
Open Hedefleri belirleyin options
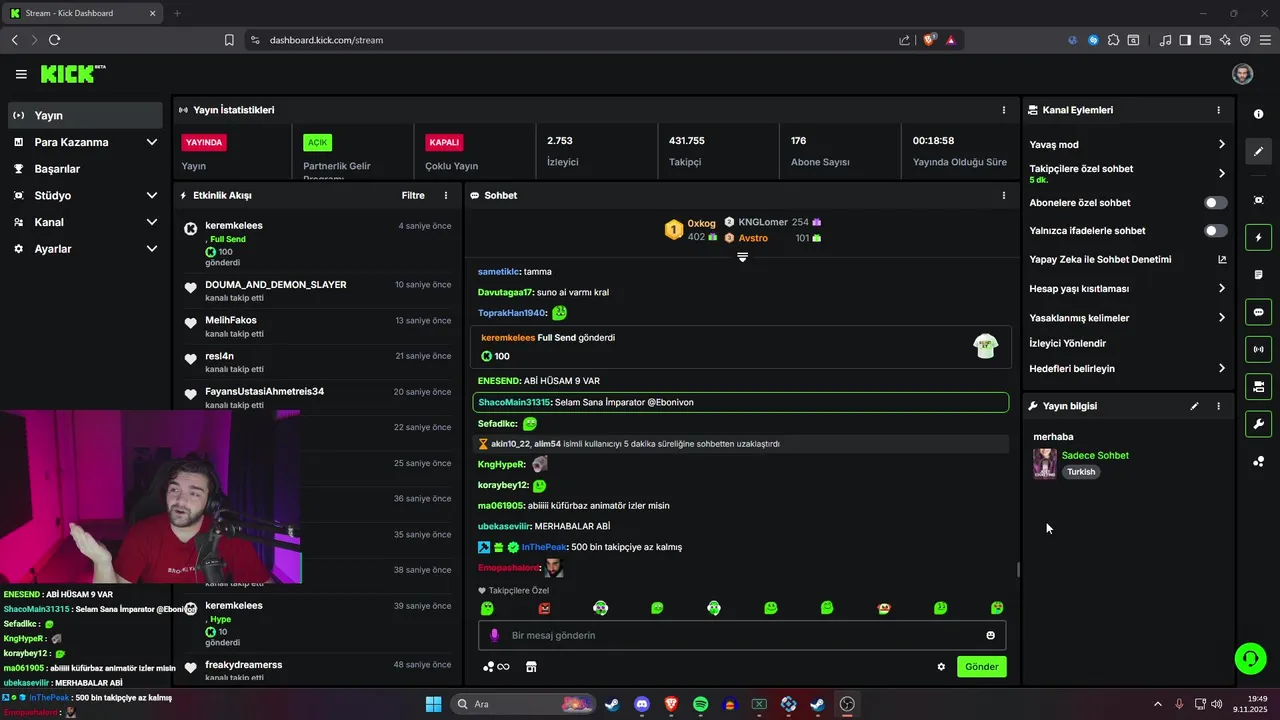[1127, 369]
